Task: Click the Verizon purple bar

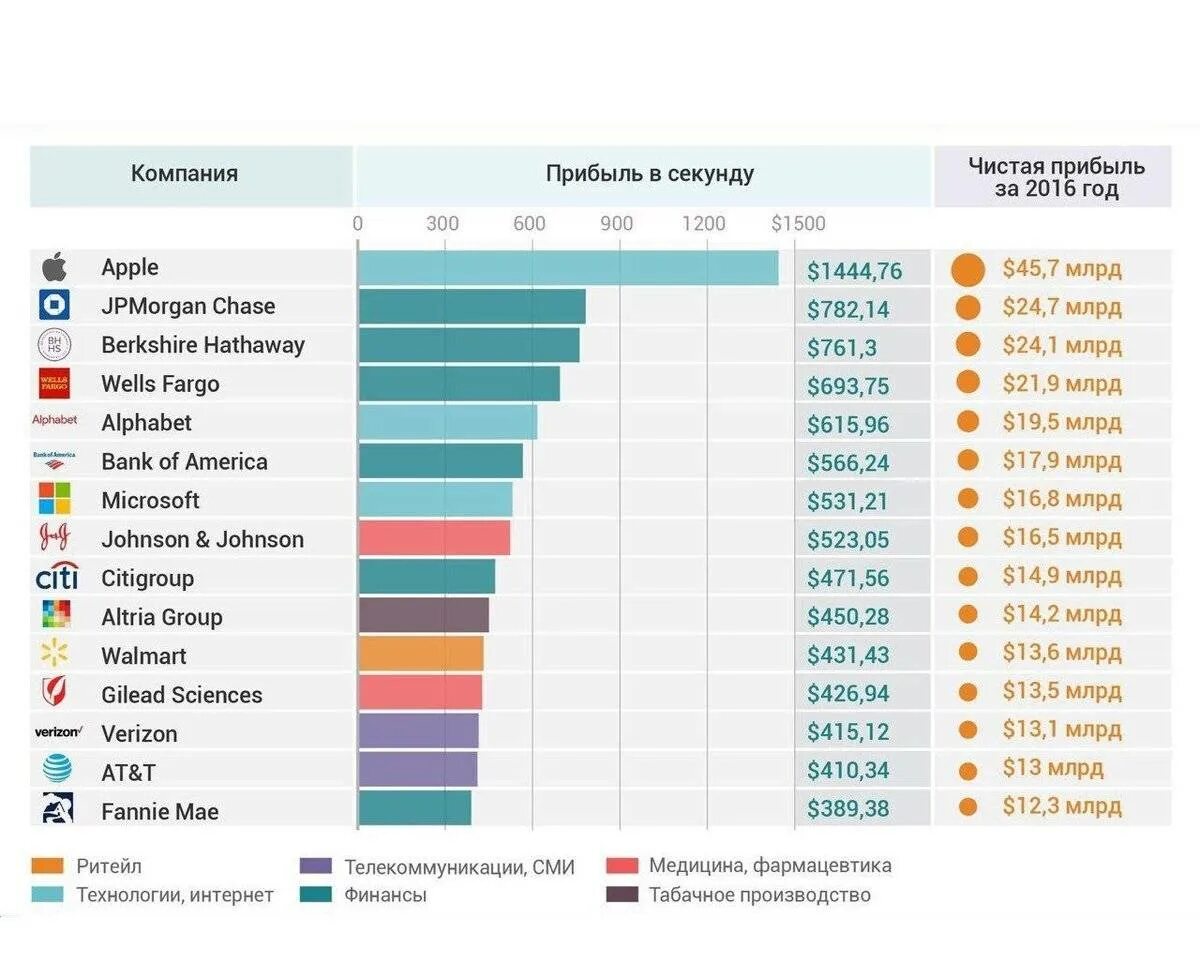Action: [x=418, y=731]
